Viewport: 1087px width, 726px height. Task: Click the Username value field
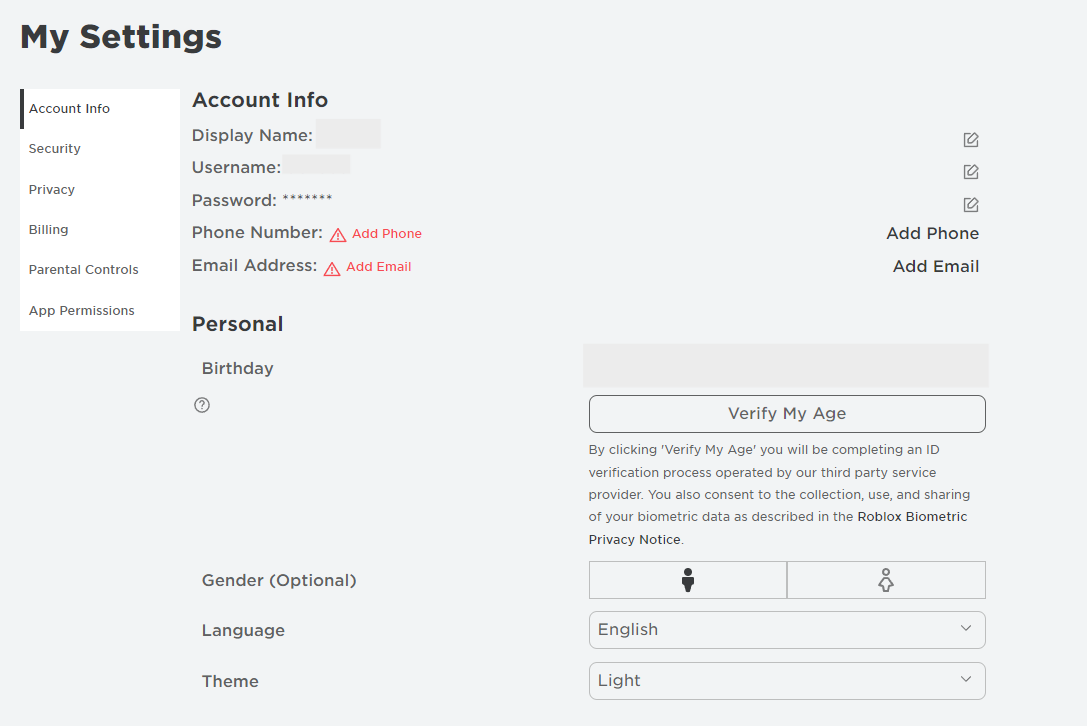point(316,165)
